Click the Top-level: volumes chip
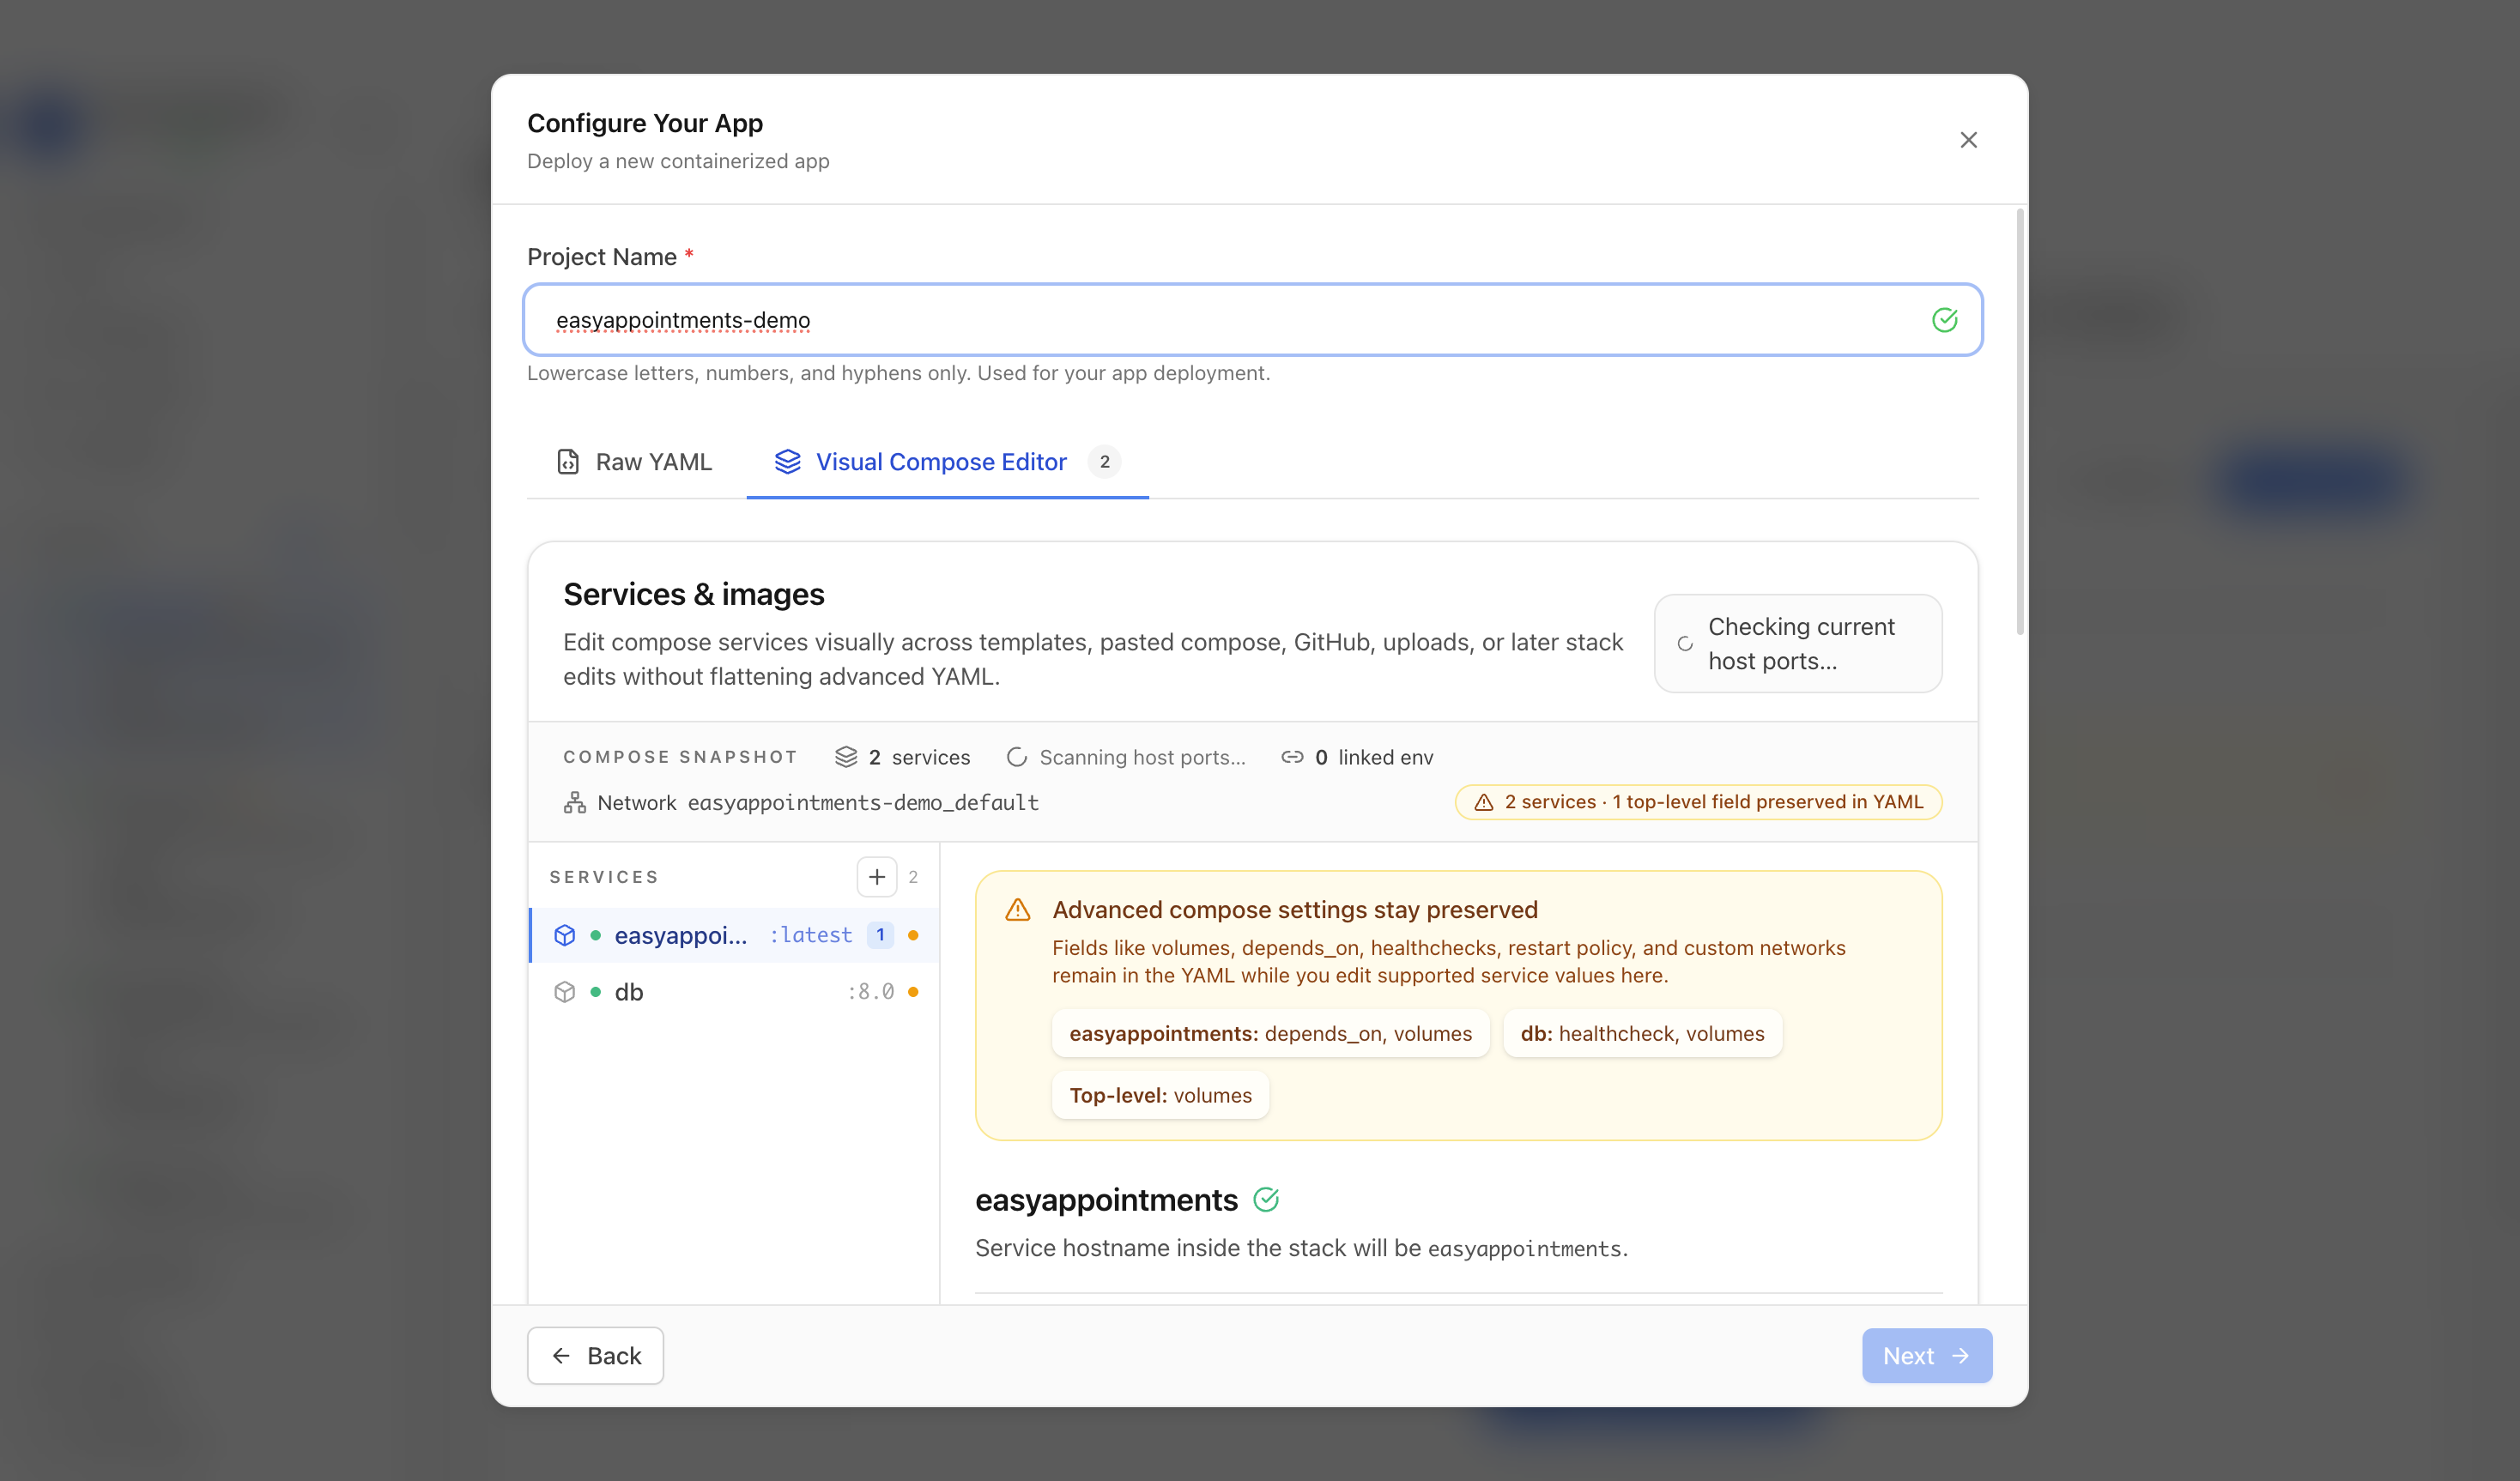This screenshot has width=2520, height=1481. (x=1160, y=1096)
